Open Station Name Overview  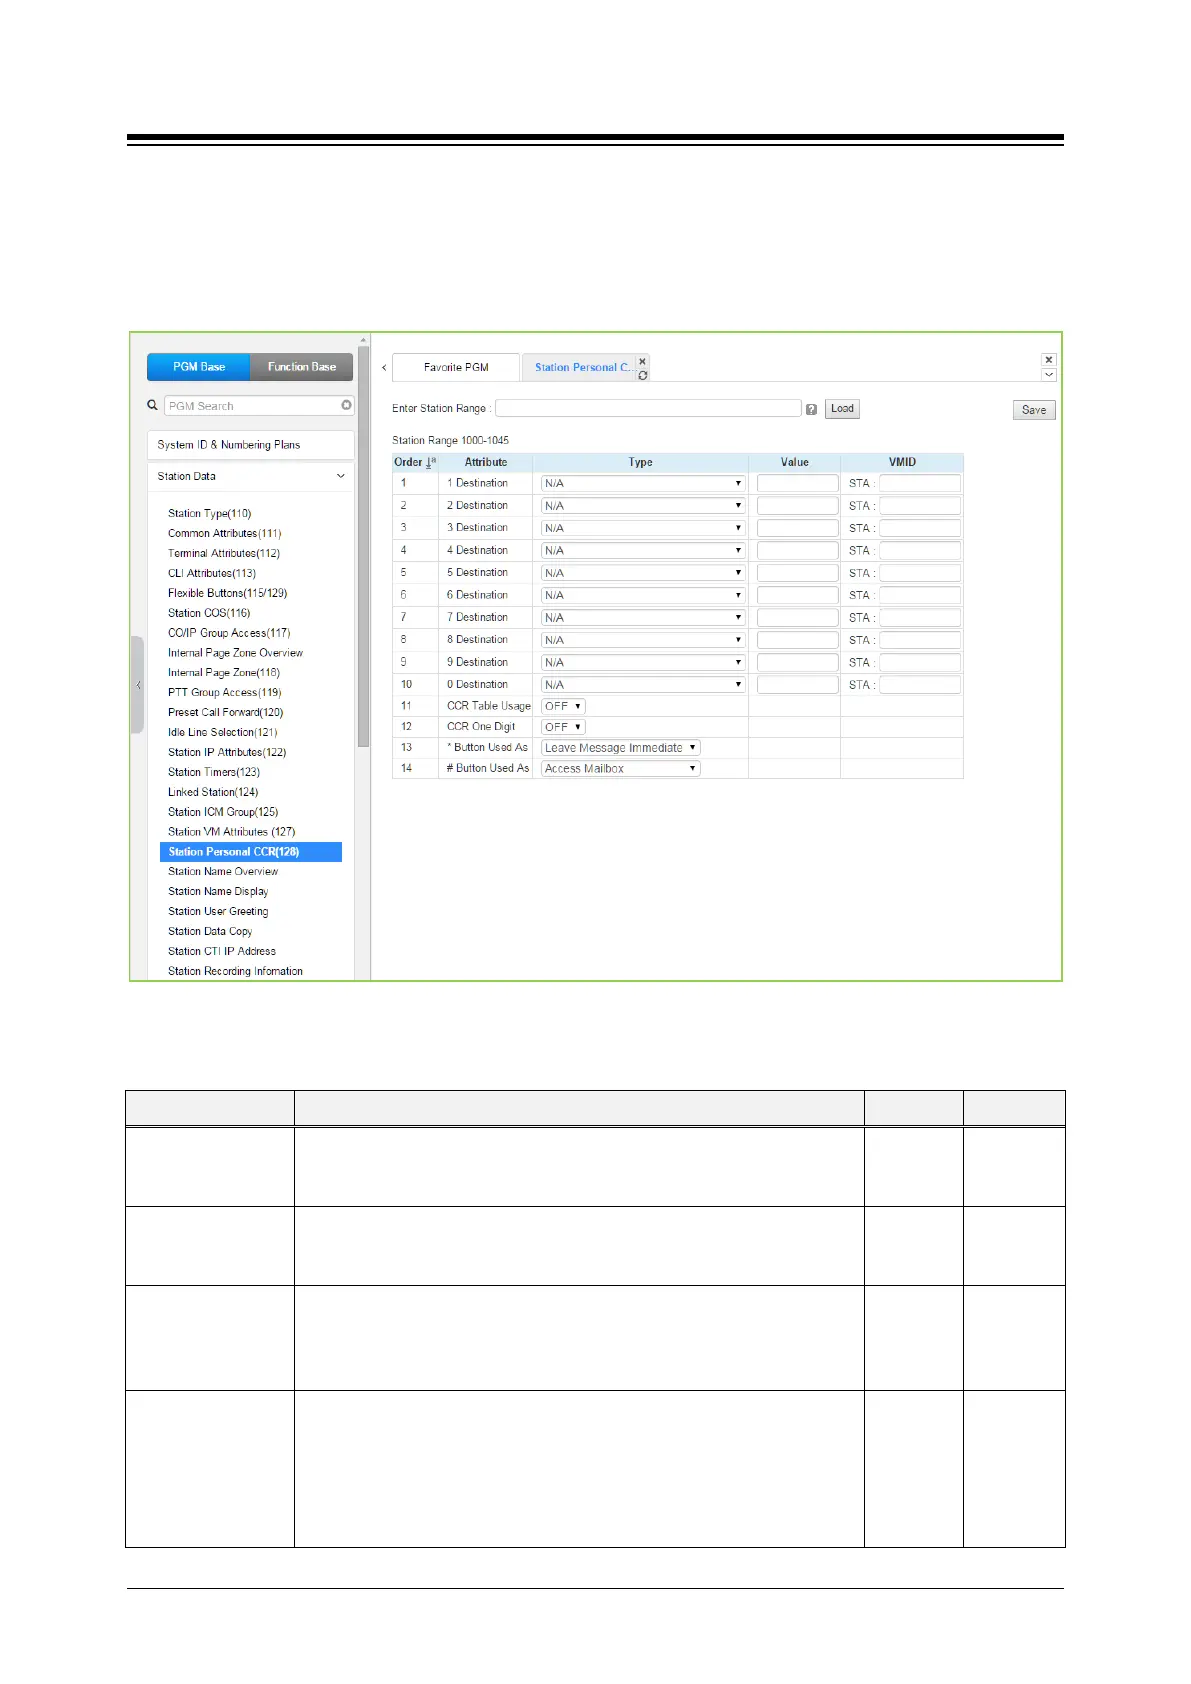223,872
